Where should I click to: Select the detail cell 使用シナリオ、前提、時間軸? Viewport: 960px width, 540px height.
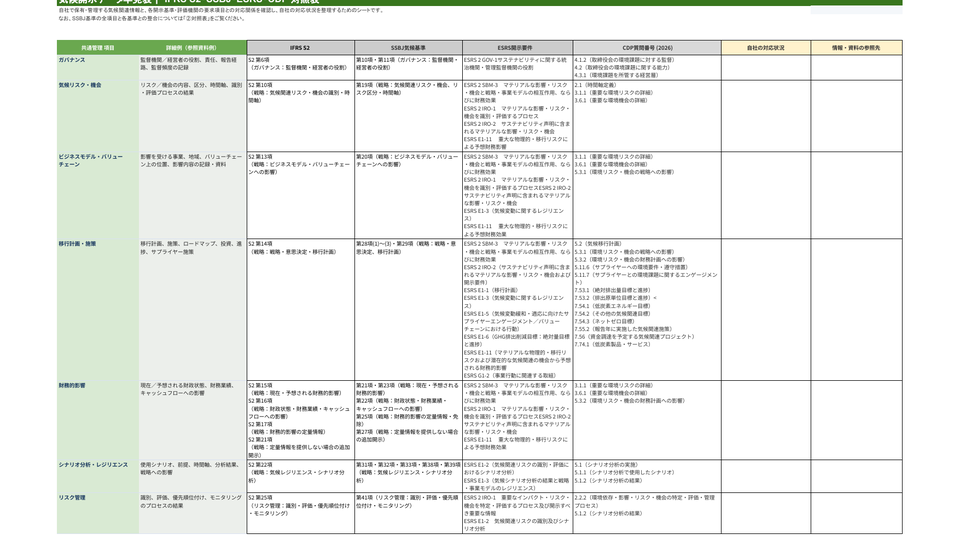pyautogui.click(x=192, y=476)
